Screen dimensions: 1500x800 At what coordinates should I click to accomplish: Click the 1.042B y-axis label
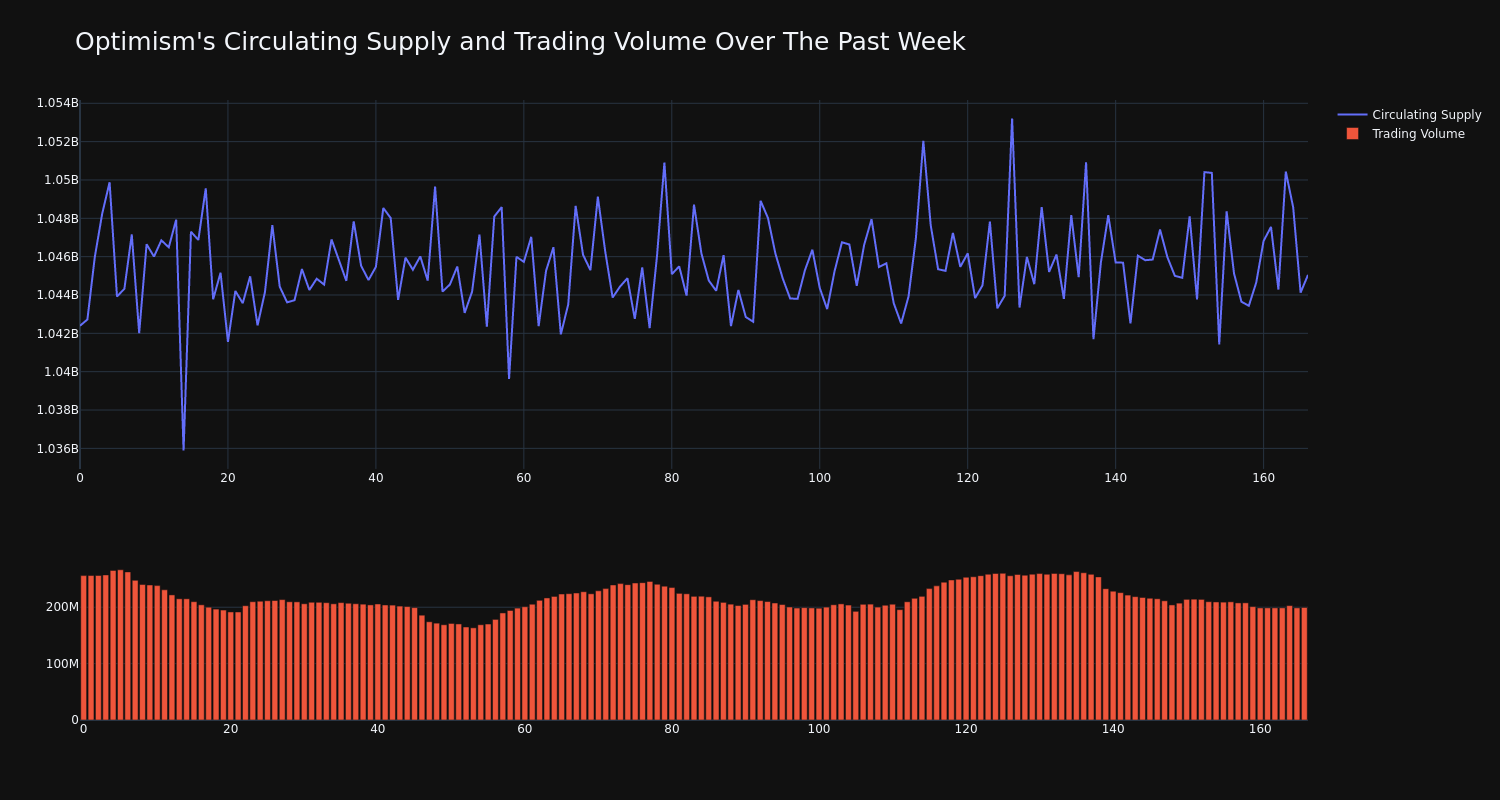[57, 333]
